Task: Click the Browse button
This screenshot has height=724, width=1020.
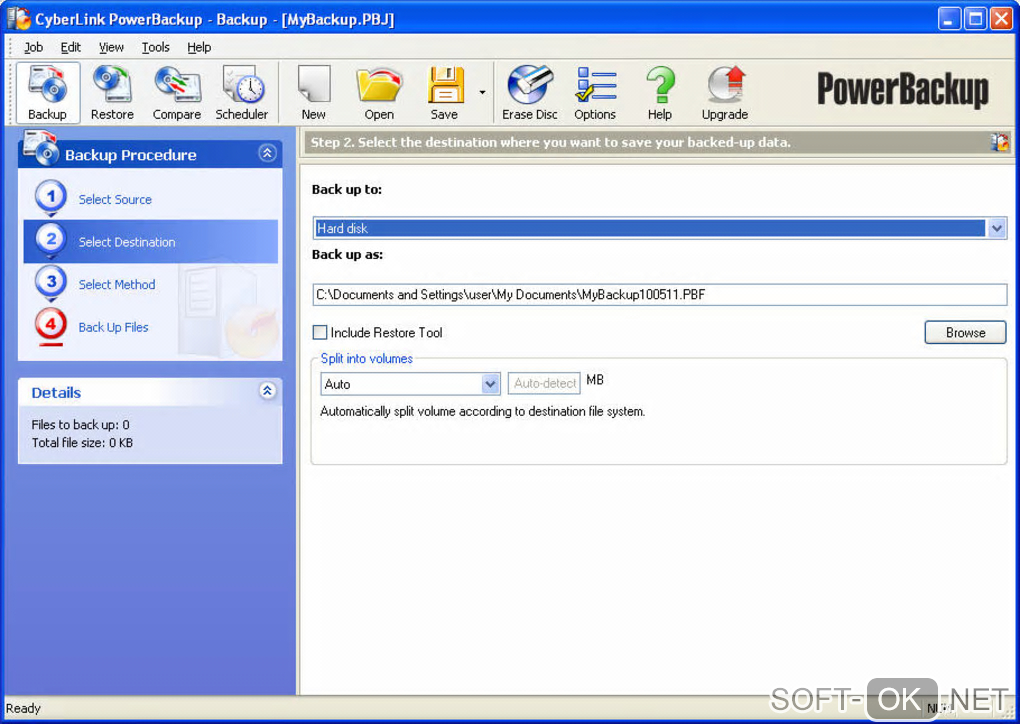Action: coord(965,332)
